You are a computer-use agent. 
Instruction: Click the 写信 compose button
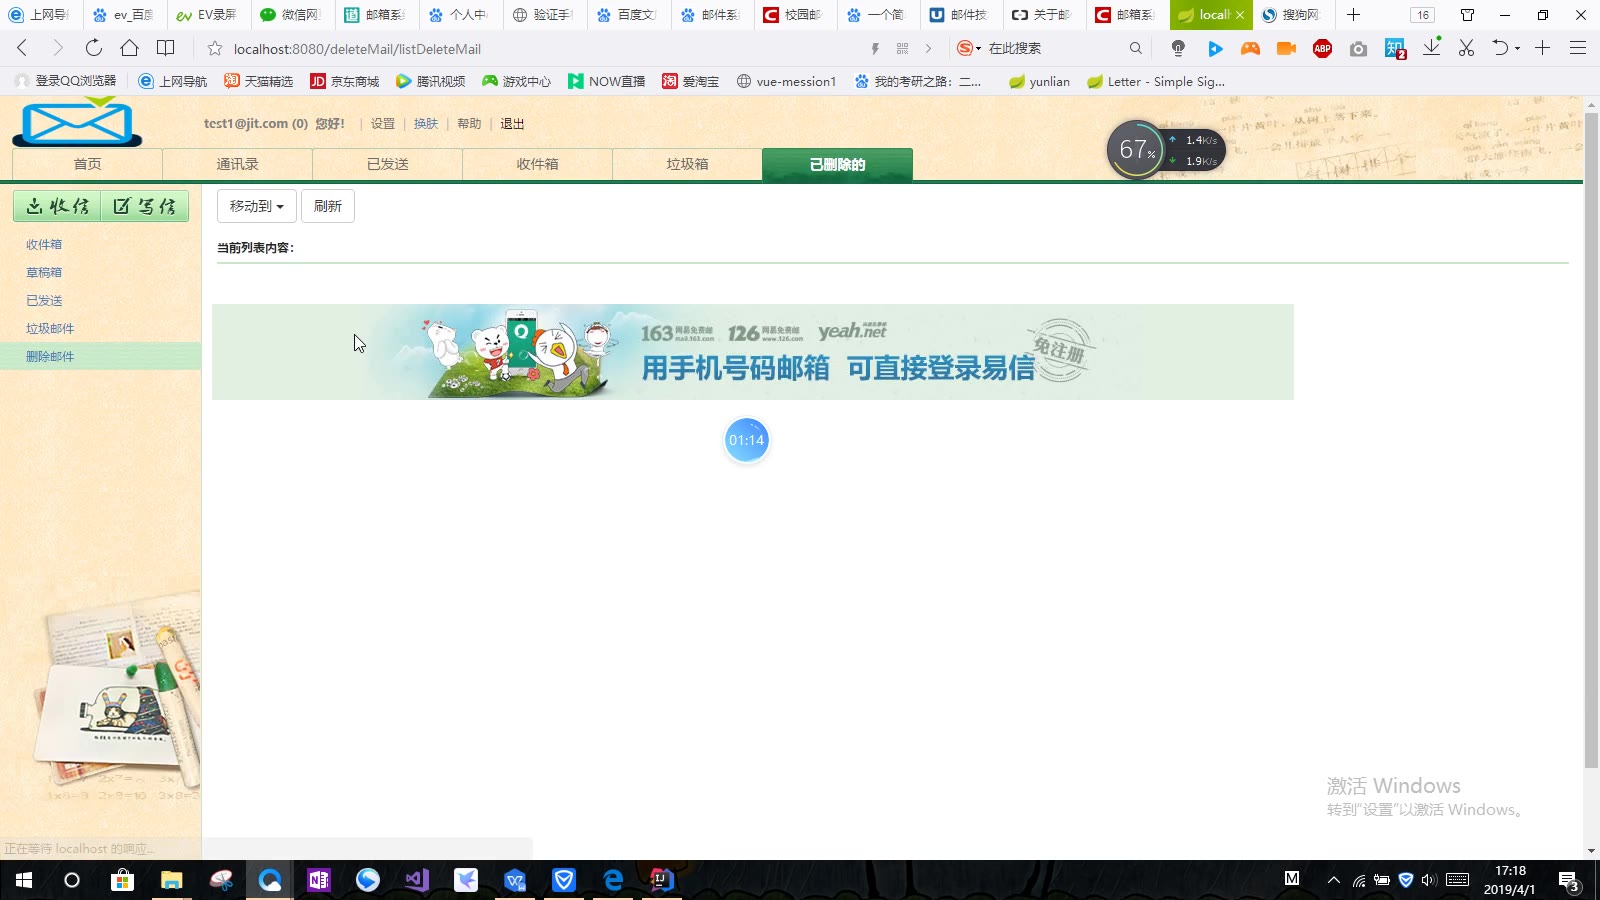pyautogui.click(x=145, y=206)
